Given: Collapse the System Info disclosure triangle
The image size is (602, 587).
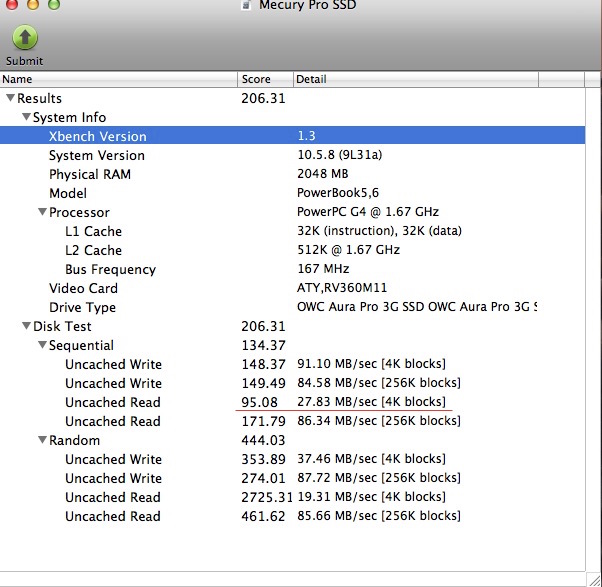Looking at the screenshot, I should [26, 117].
